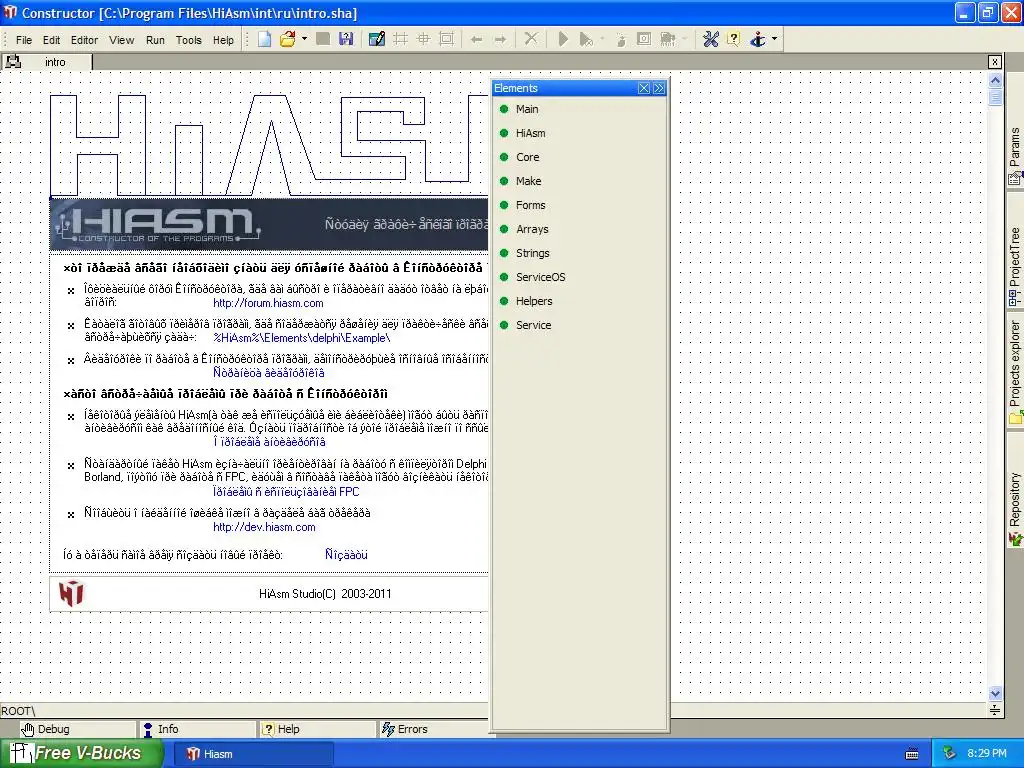Click the blue info 'i' toolbar icon
The width and height of the screenshot is (1024, 768).
click(x=758, y=39)
